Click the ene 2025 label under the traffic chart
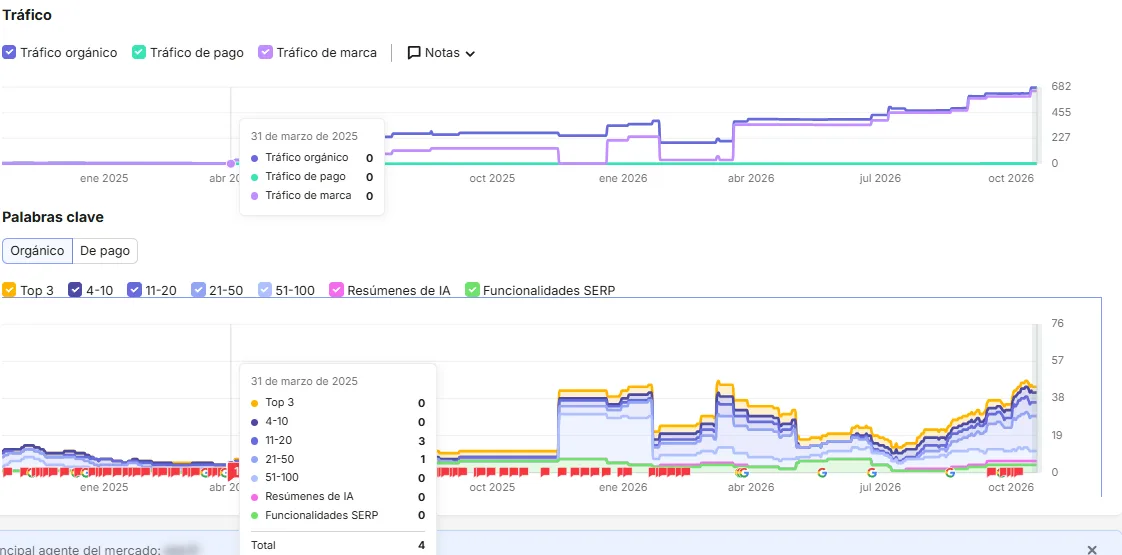The height and width of the screenshot is (555, 1122). [x=104, y=178]
